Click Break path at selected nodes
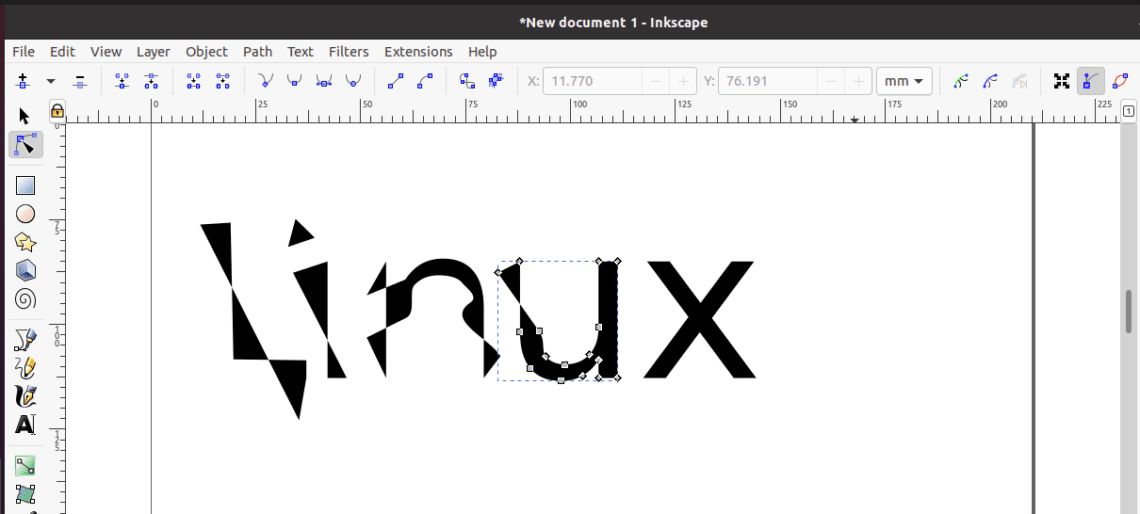1140x514 pixels. click(x=150, y=81)
